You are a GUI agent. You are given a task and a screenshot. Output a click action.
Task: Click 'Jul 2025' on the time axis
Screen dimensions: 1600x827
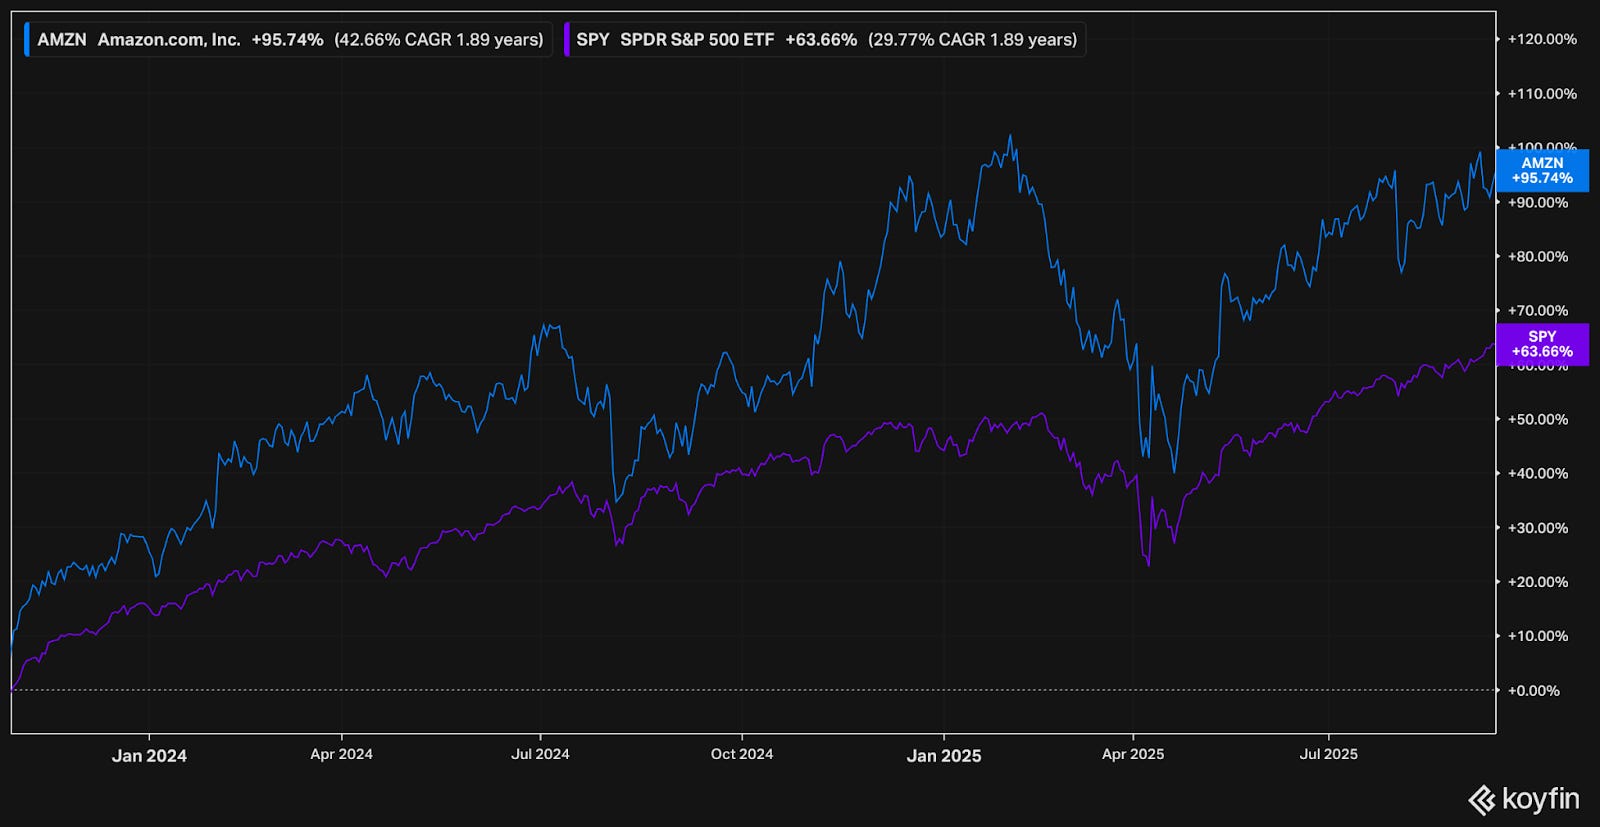point(1328,754)
